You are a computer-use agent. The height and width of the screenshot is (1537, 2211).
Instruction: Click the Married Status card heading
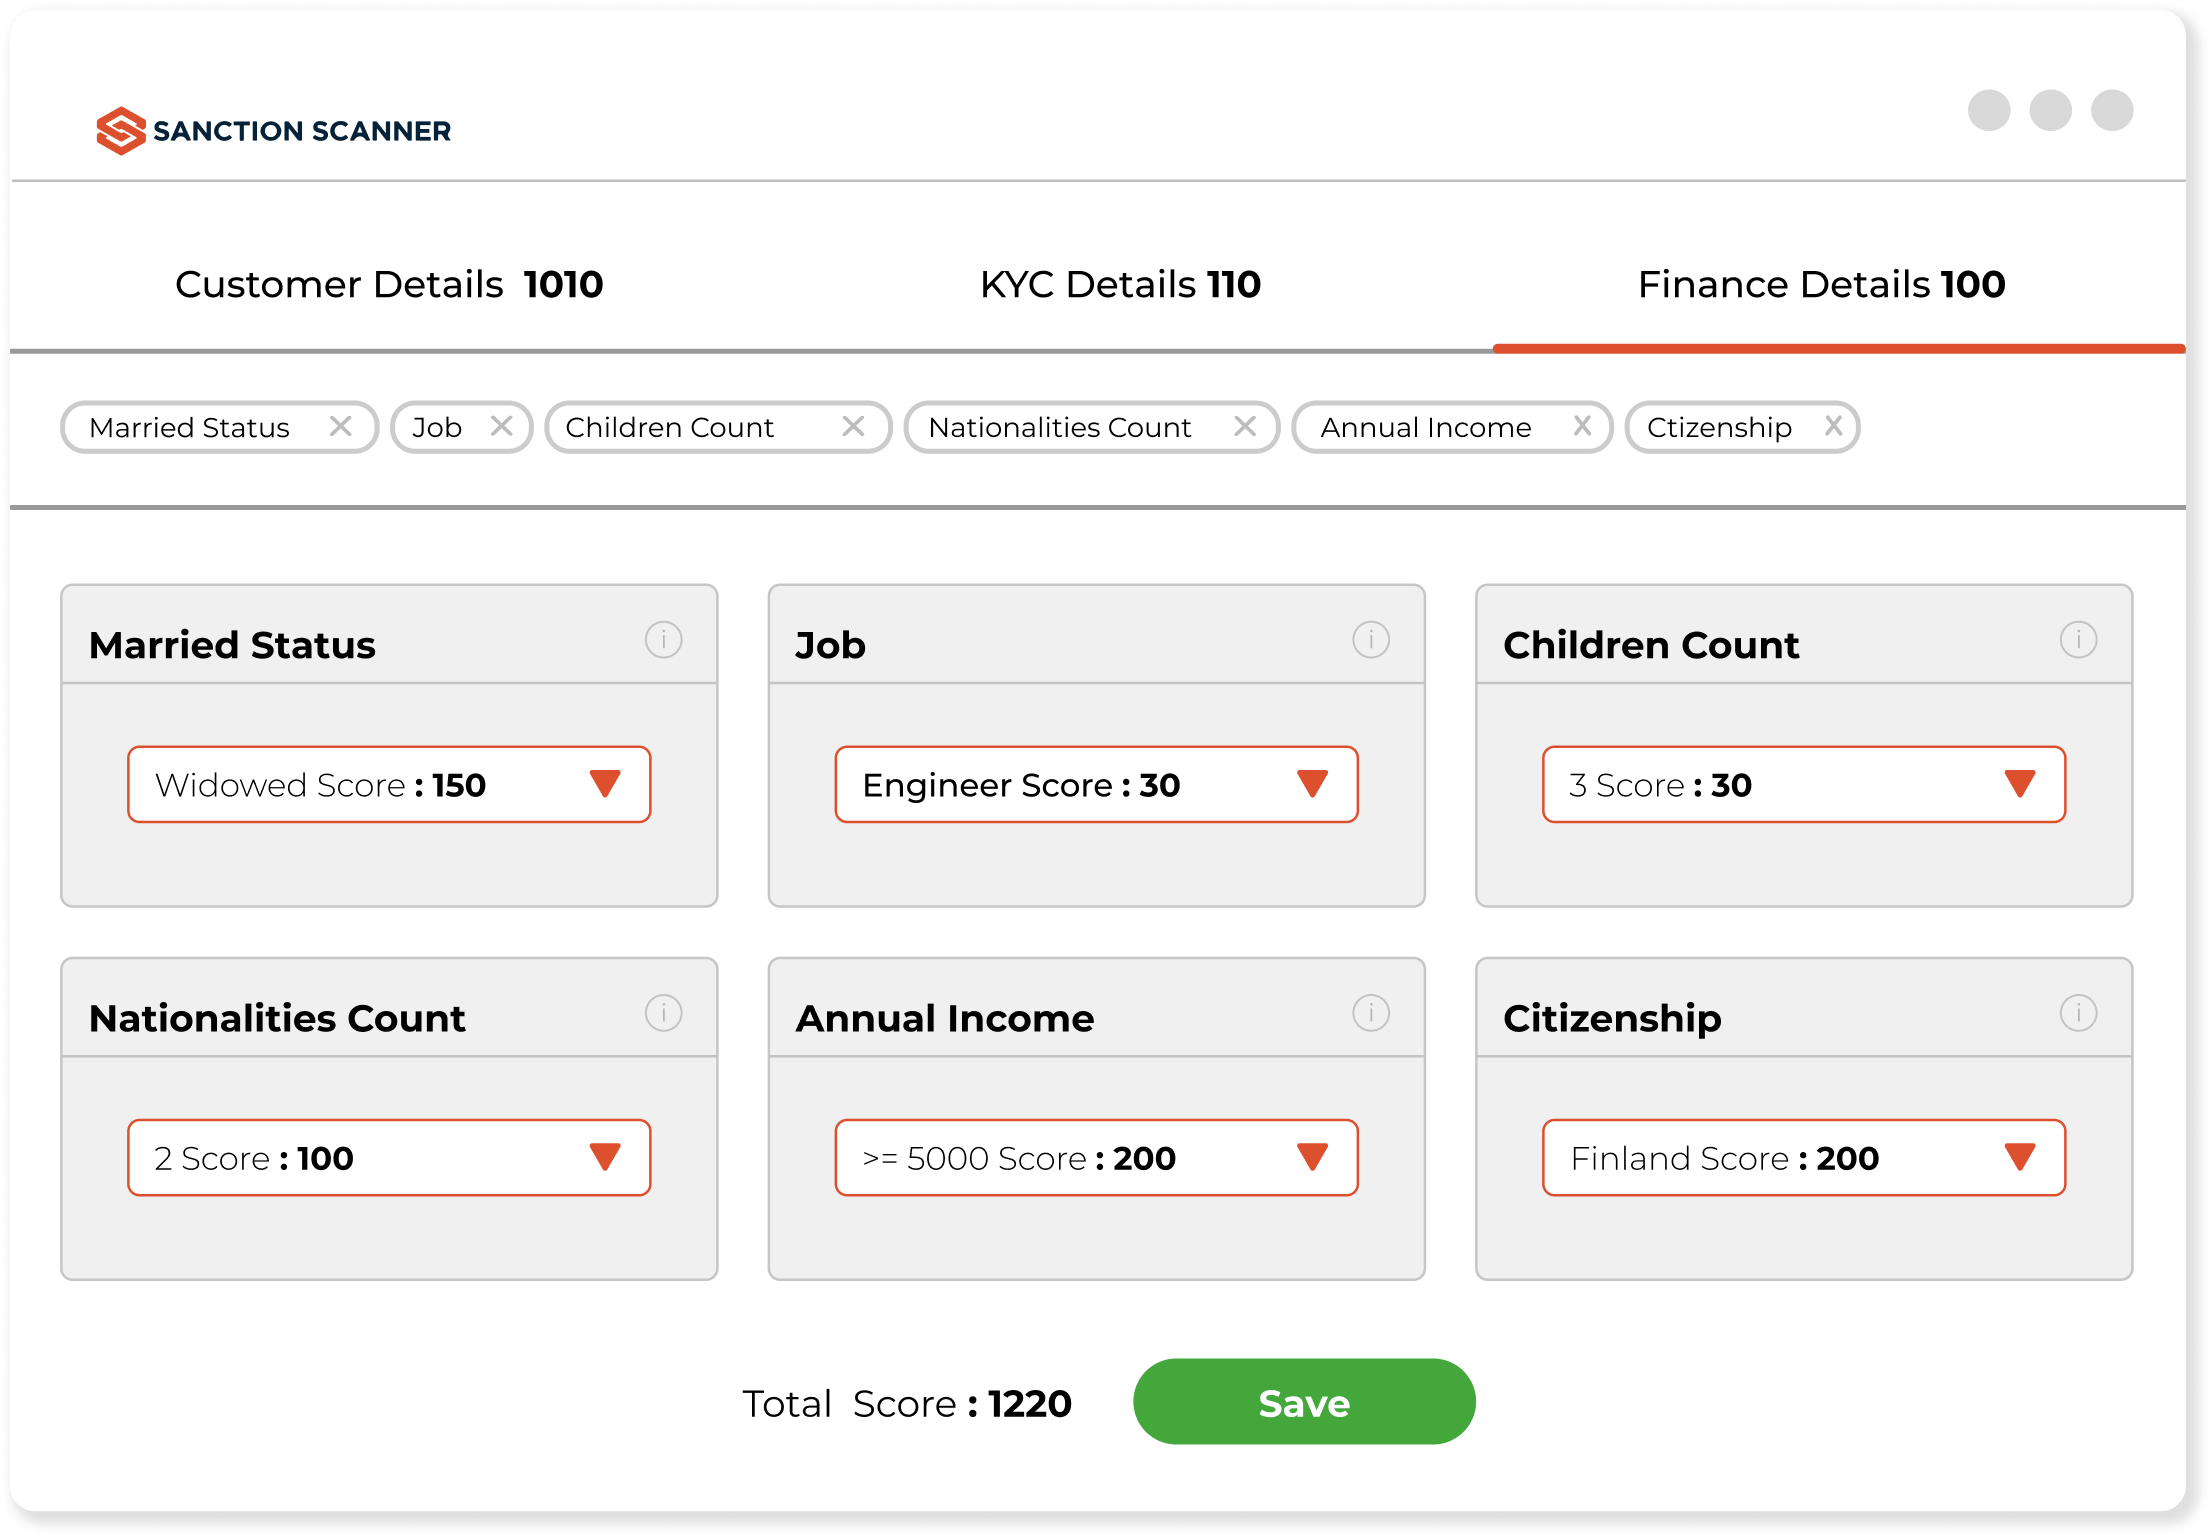pyautogui.click(x=232, y=645)
